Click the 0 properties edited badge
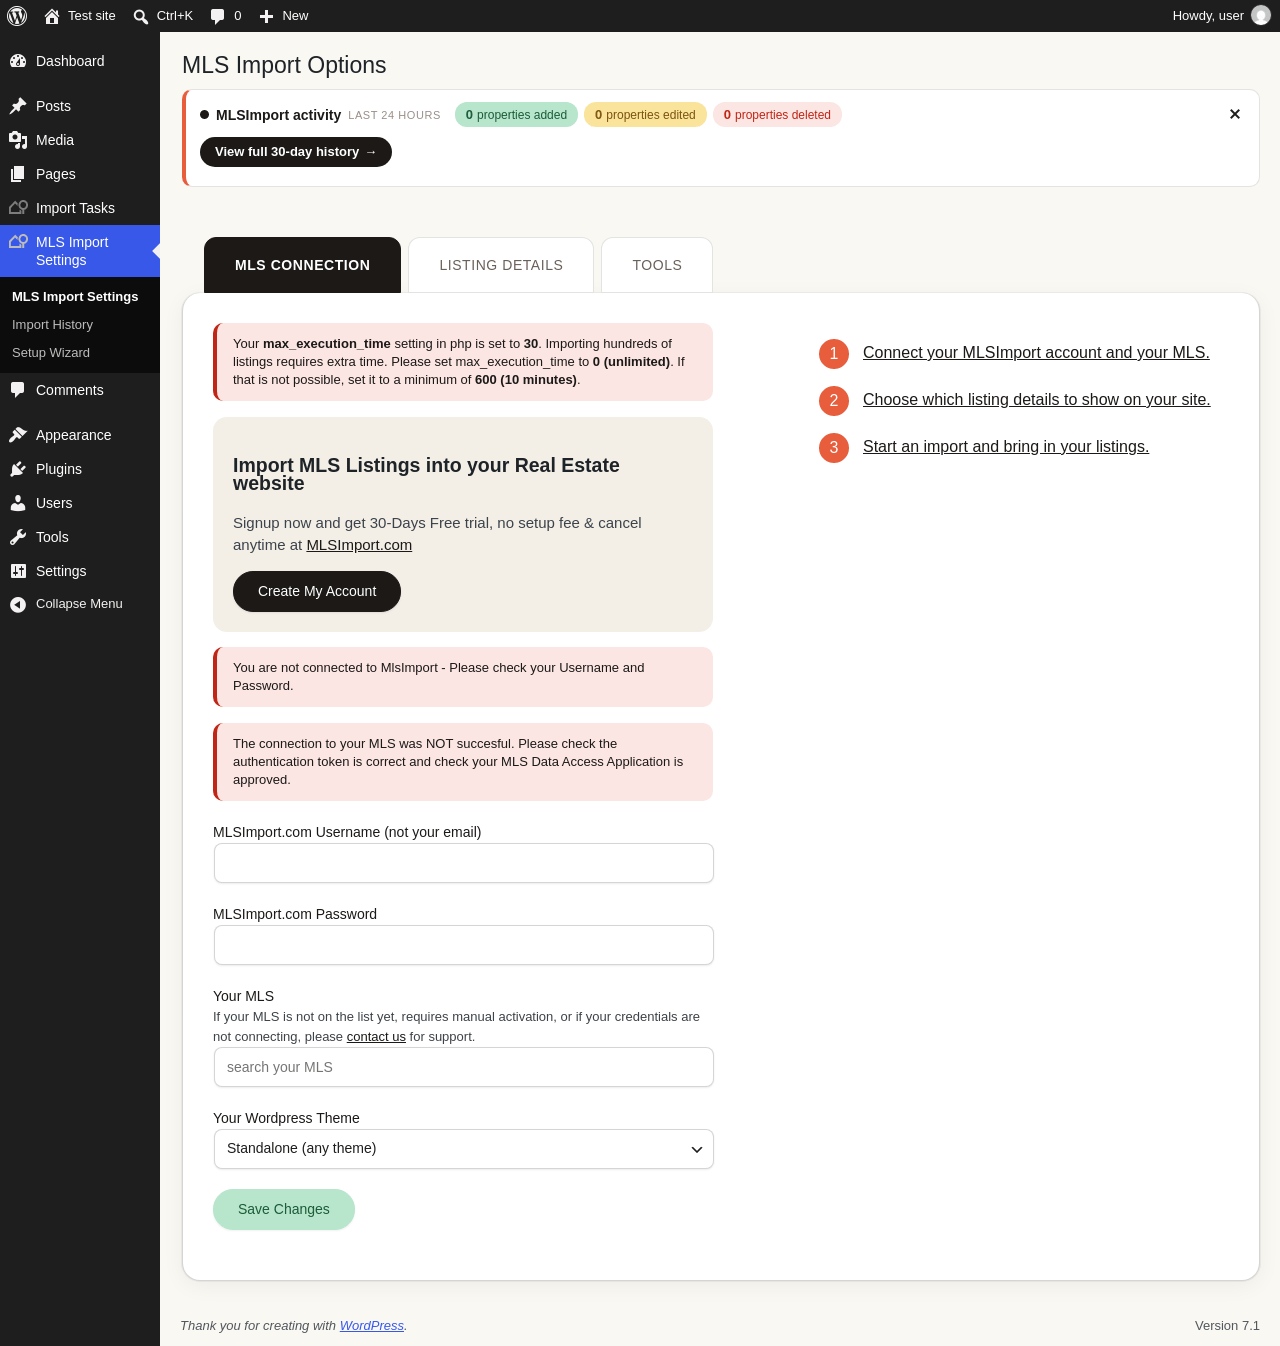Viewport: 1280px width, 1346px height. coord(645,115)
